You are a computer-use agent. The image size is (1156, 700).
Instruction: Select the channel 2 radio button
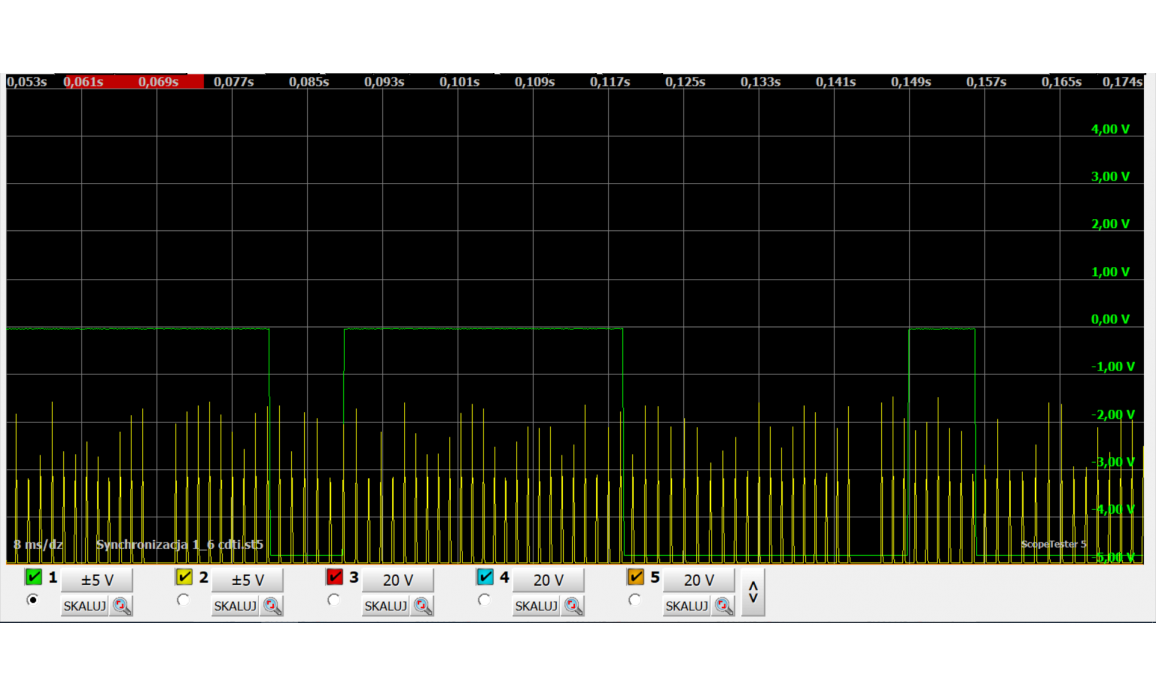point(183,600)
